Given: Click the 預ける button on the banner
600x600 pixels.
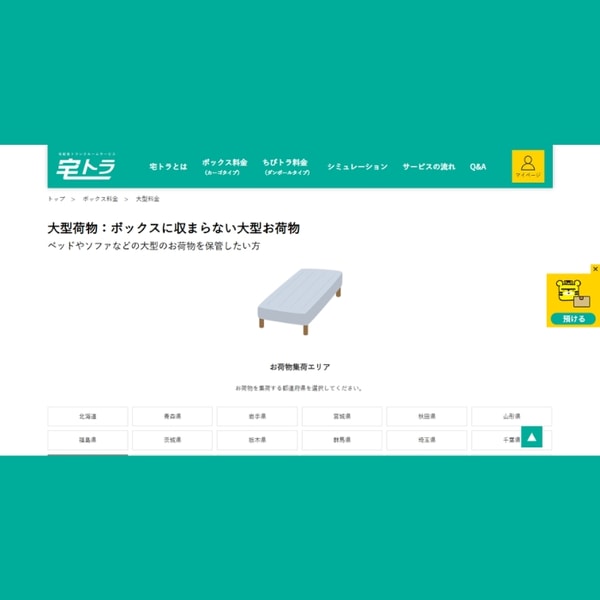Looking at the screenshot, I should click(x=573, y=318).
